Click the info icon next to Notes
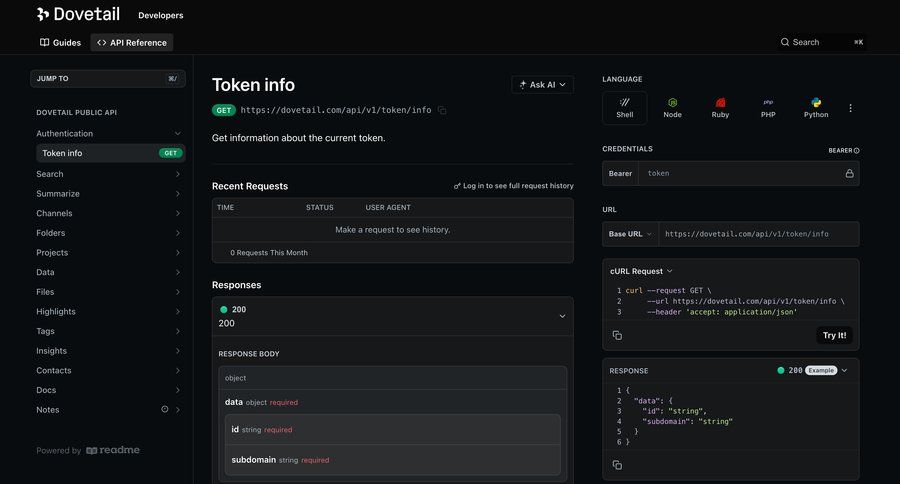Viewport: 900px width, 484px height. click(165, 409)
